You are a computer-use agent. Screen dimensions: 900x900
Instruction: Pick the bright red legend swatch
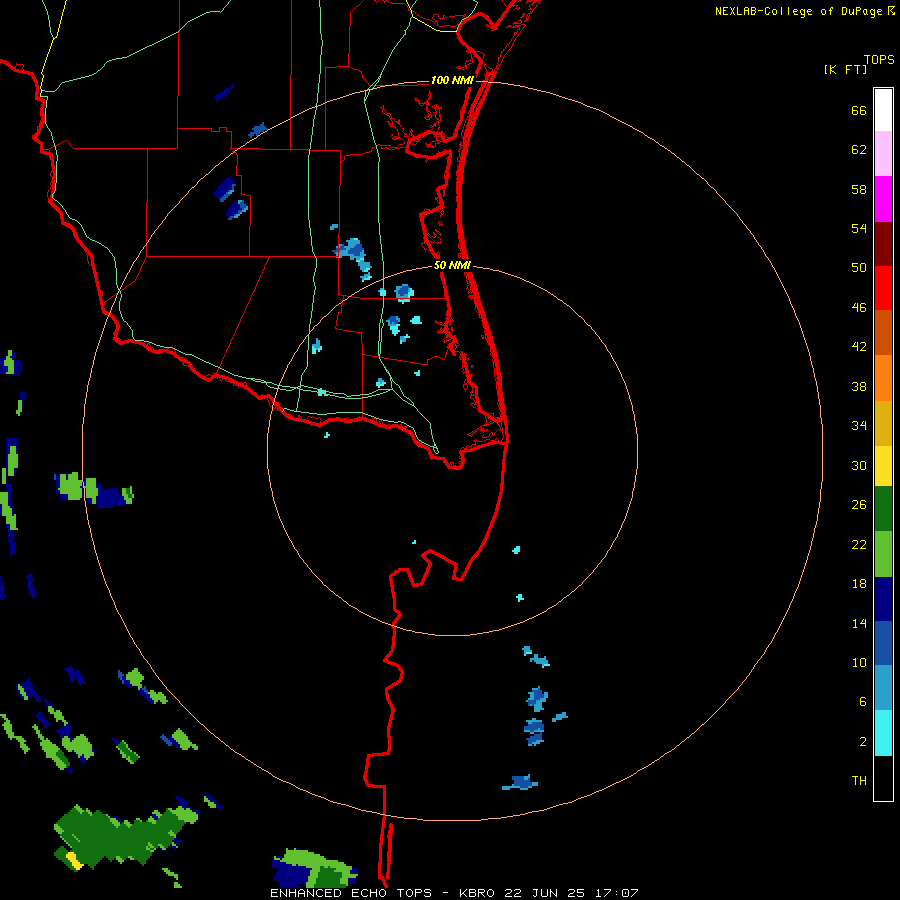(x=883, y=288)
